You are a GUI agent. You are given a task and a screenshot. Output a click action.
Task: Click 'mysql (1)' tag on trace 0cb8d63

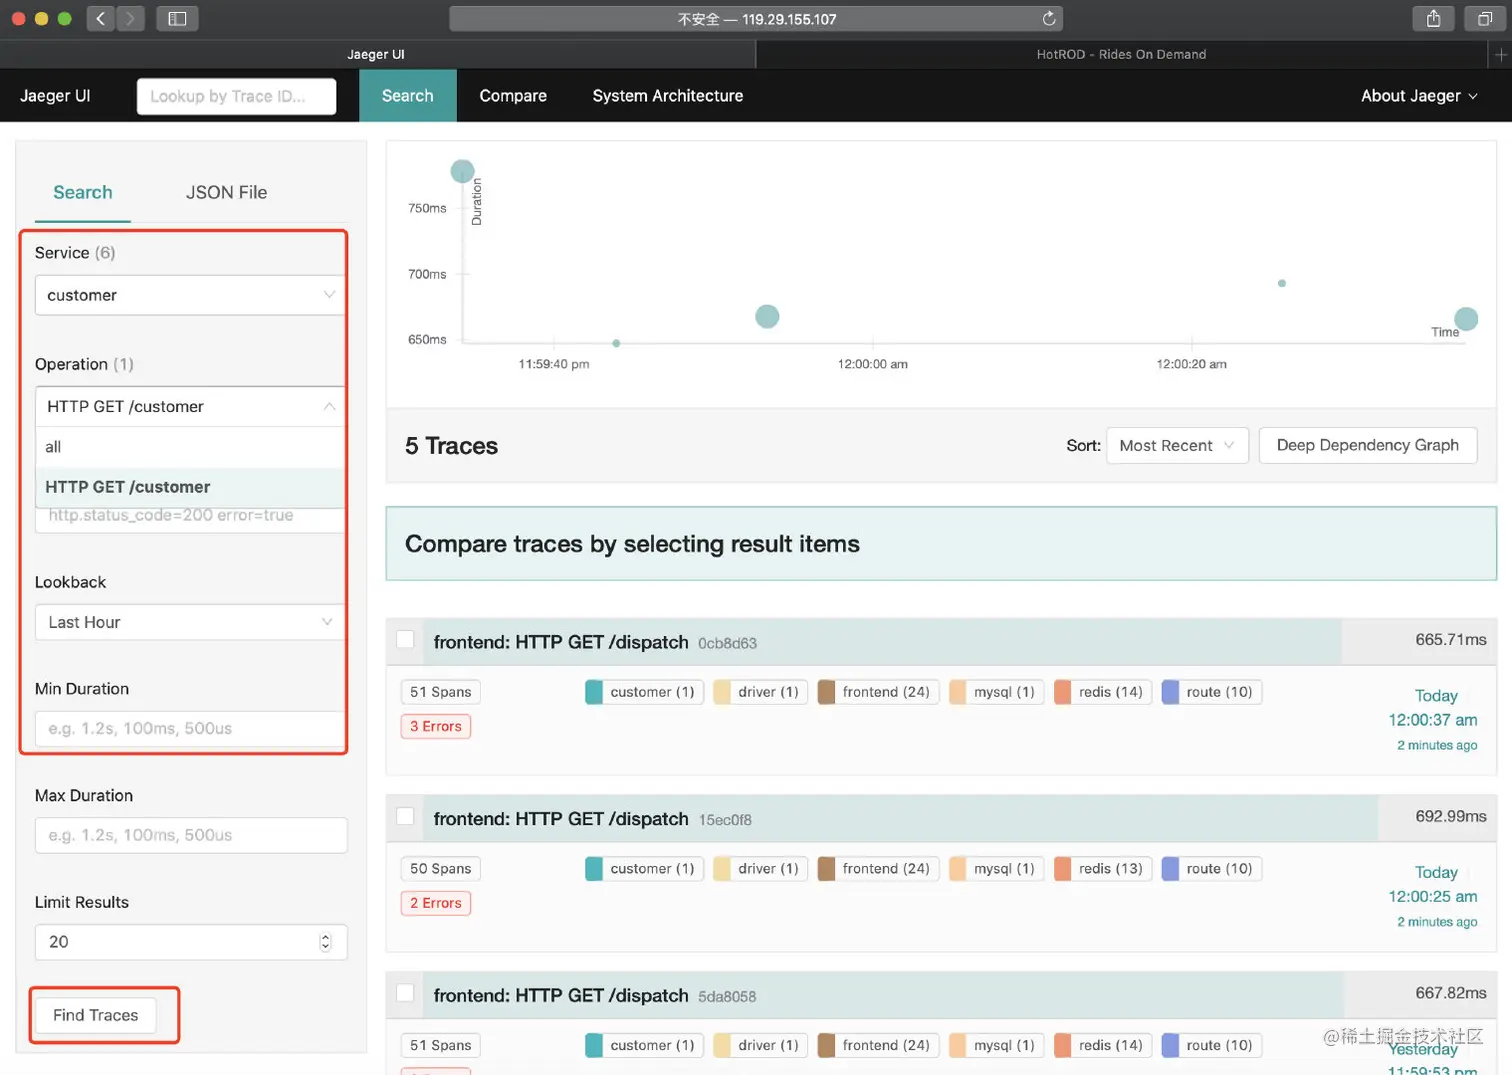[996, 692]
